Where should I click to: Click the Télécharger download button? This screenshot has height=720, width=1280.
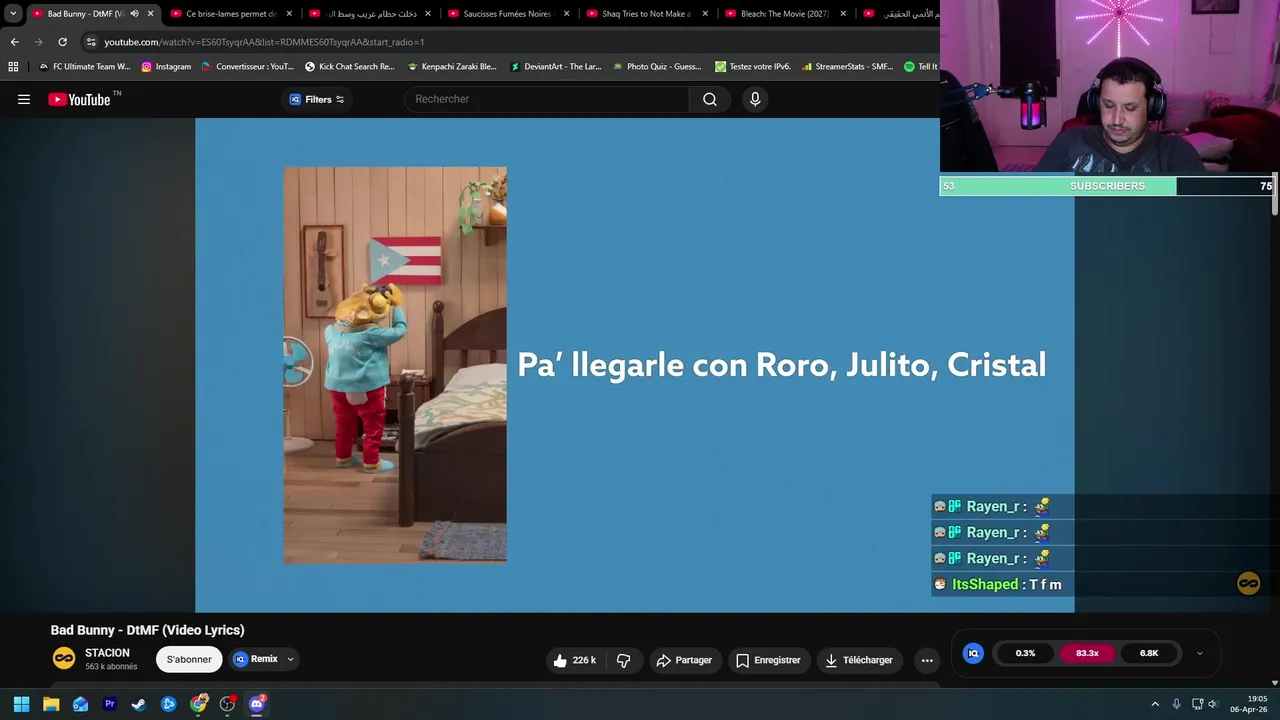(858, 660)
